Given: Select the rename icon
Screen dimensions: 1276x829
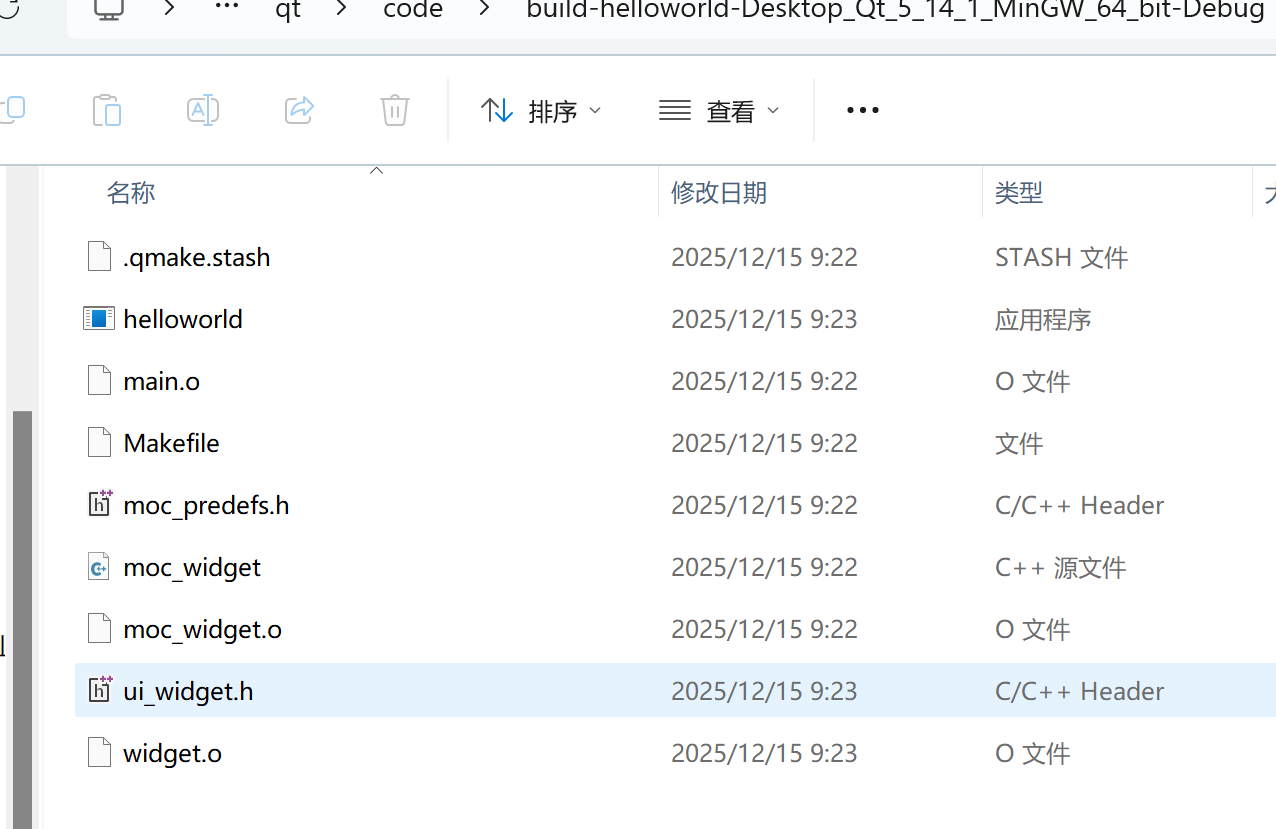Looking at the screenshot, I should click(x=202, y=110).
